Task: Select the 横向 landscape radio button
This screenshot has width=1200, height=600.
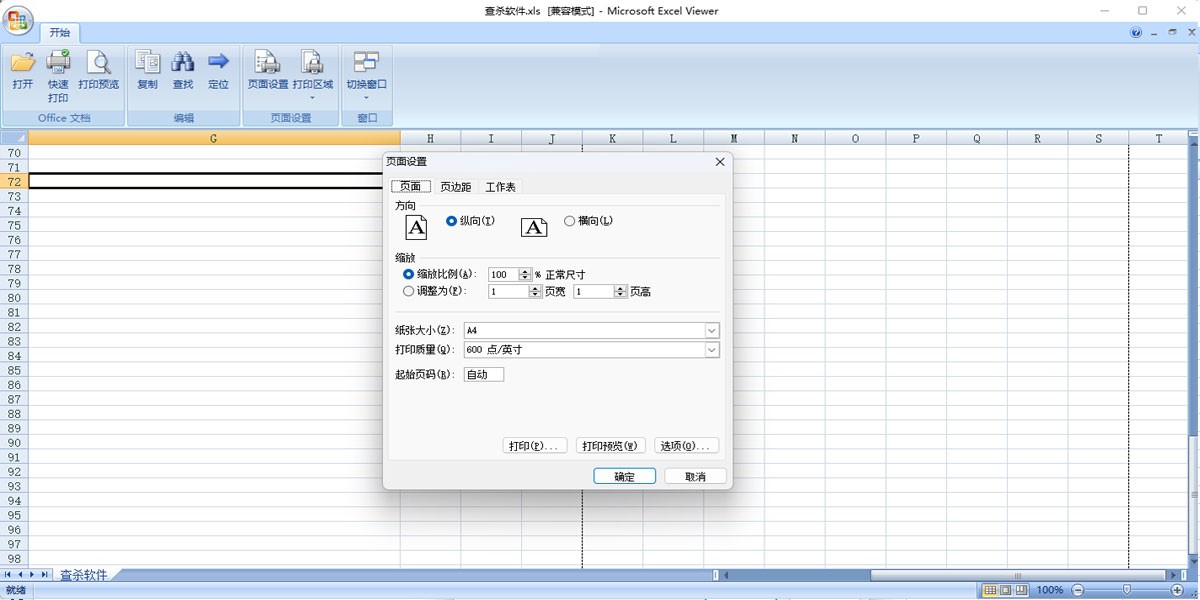Action: coord(570,221)
